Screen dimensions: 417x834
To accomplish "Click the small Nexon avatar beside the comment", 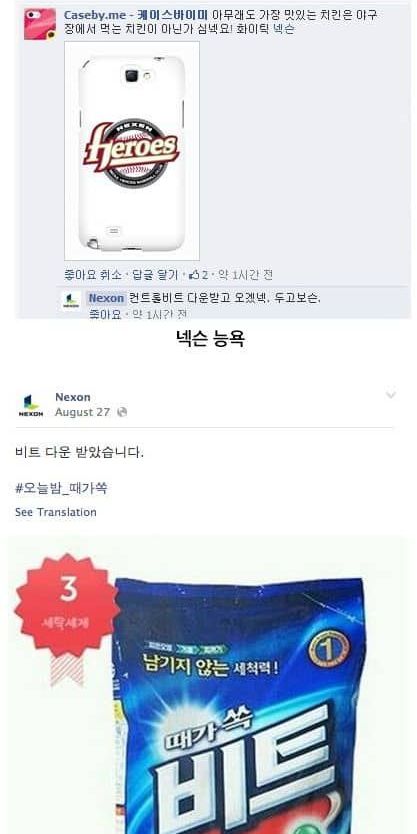I will [71, 301].
